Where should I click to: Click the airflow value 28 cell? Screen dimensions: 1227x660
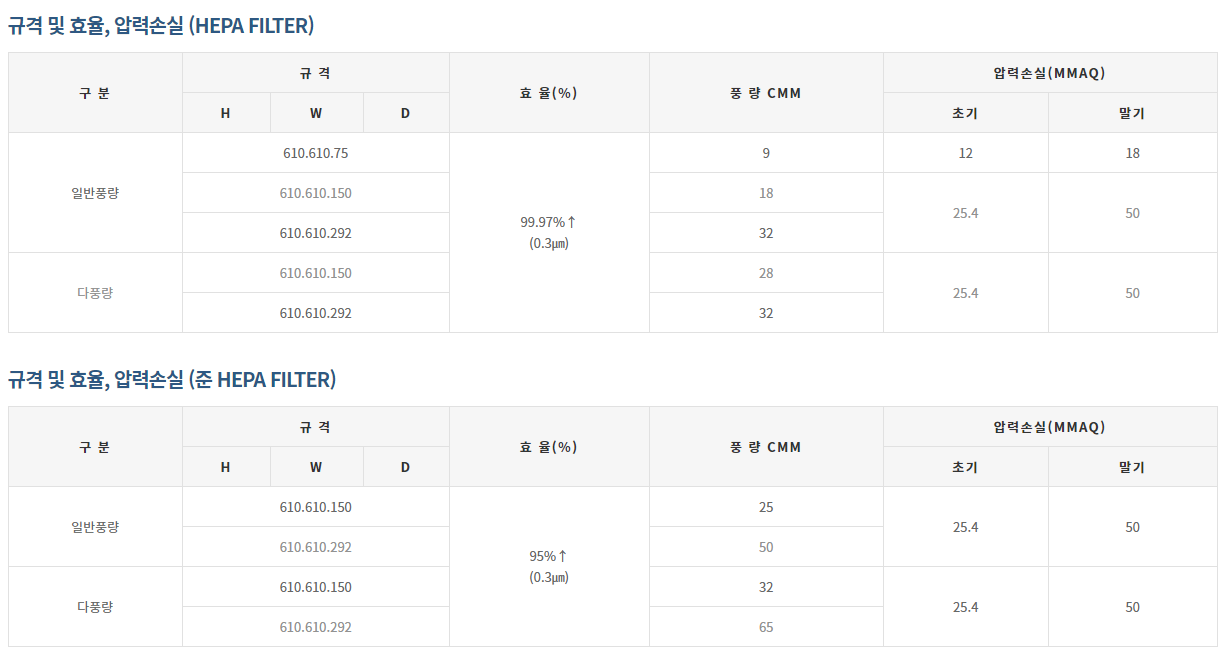(x=765, y=273)
